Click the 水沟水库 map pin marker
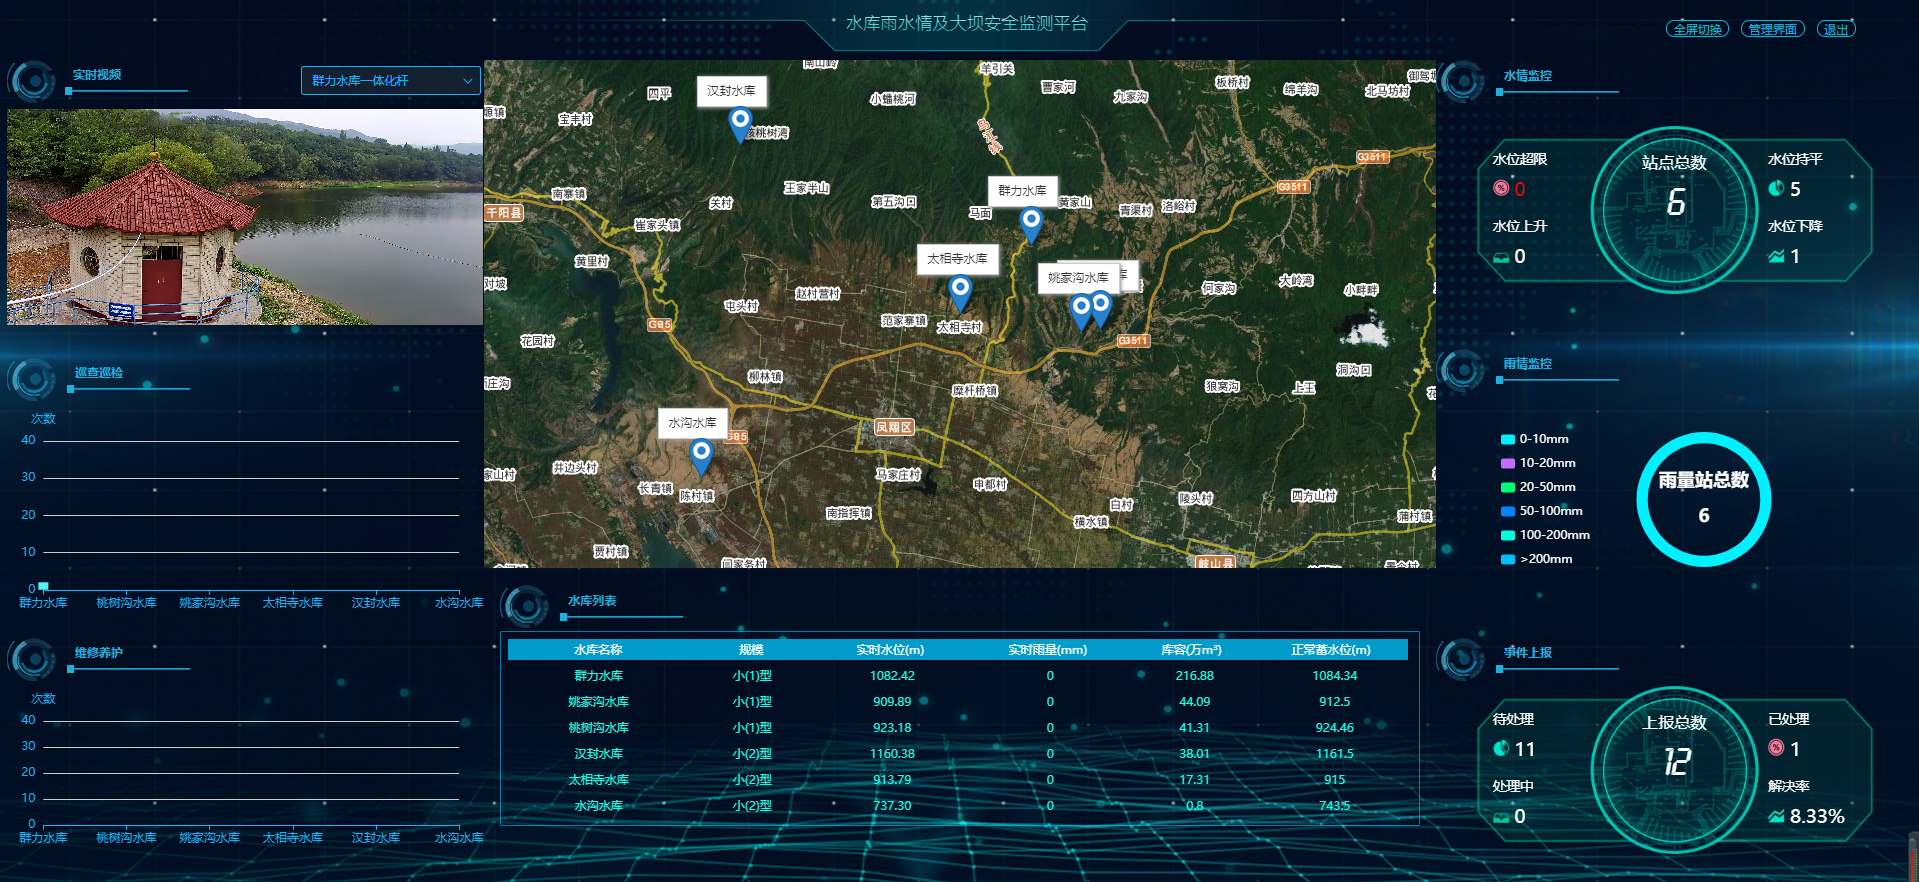 pyautogui.click(x=701, y=454)
